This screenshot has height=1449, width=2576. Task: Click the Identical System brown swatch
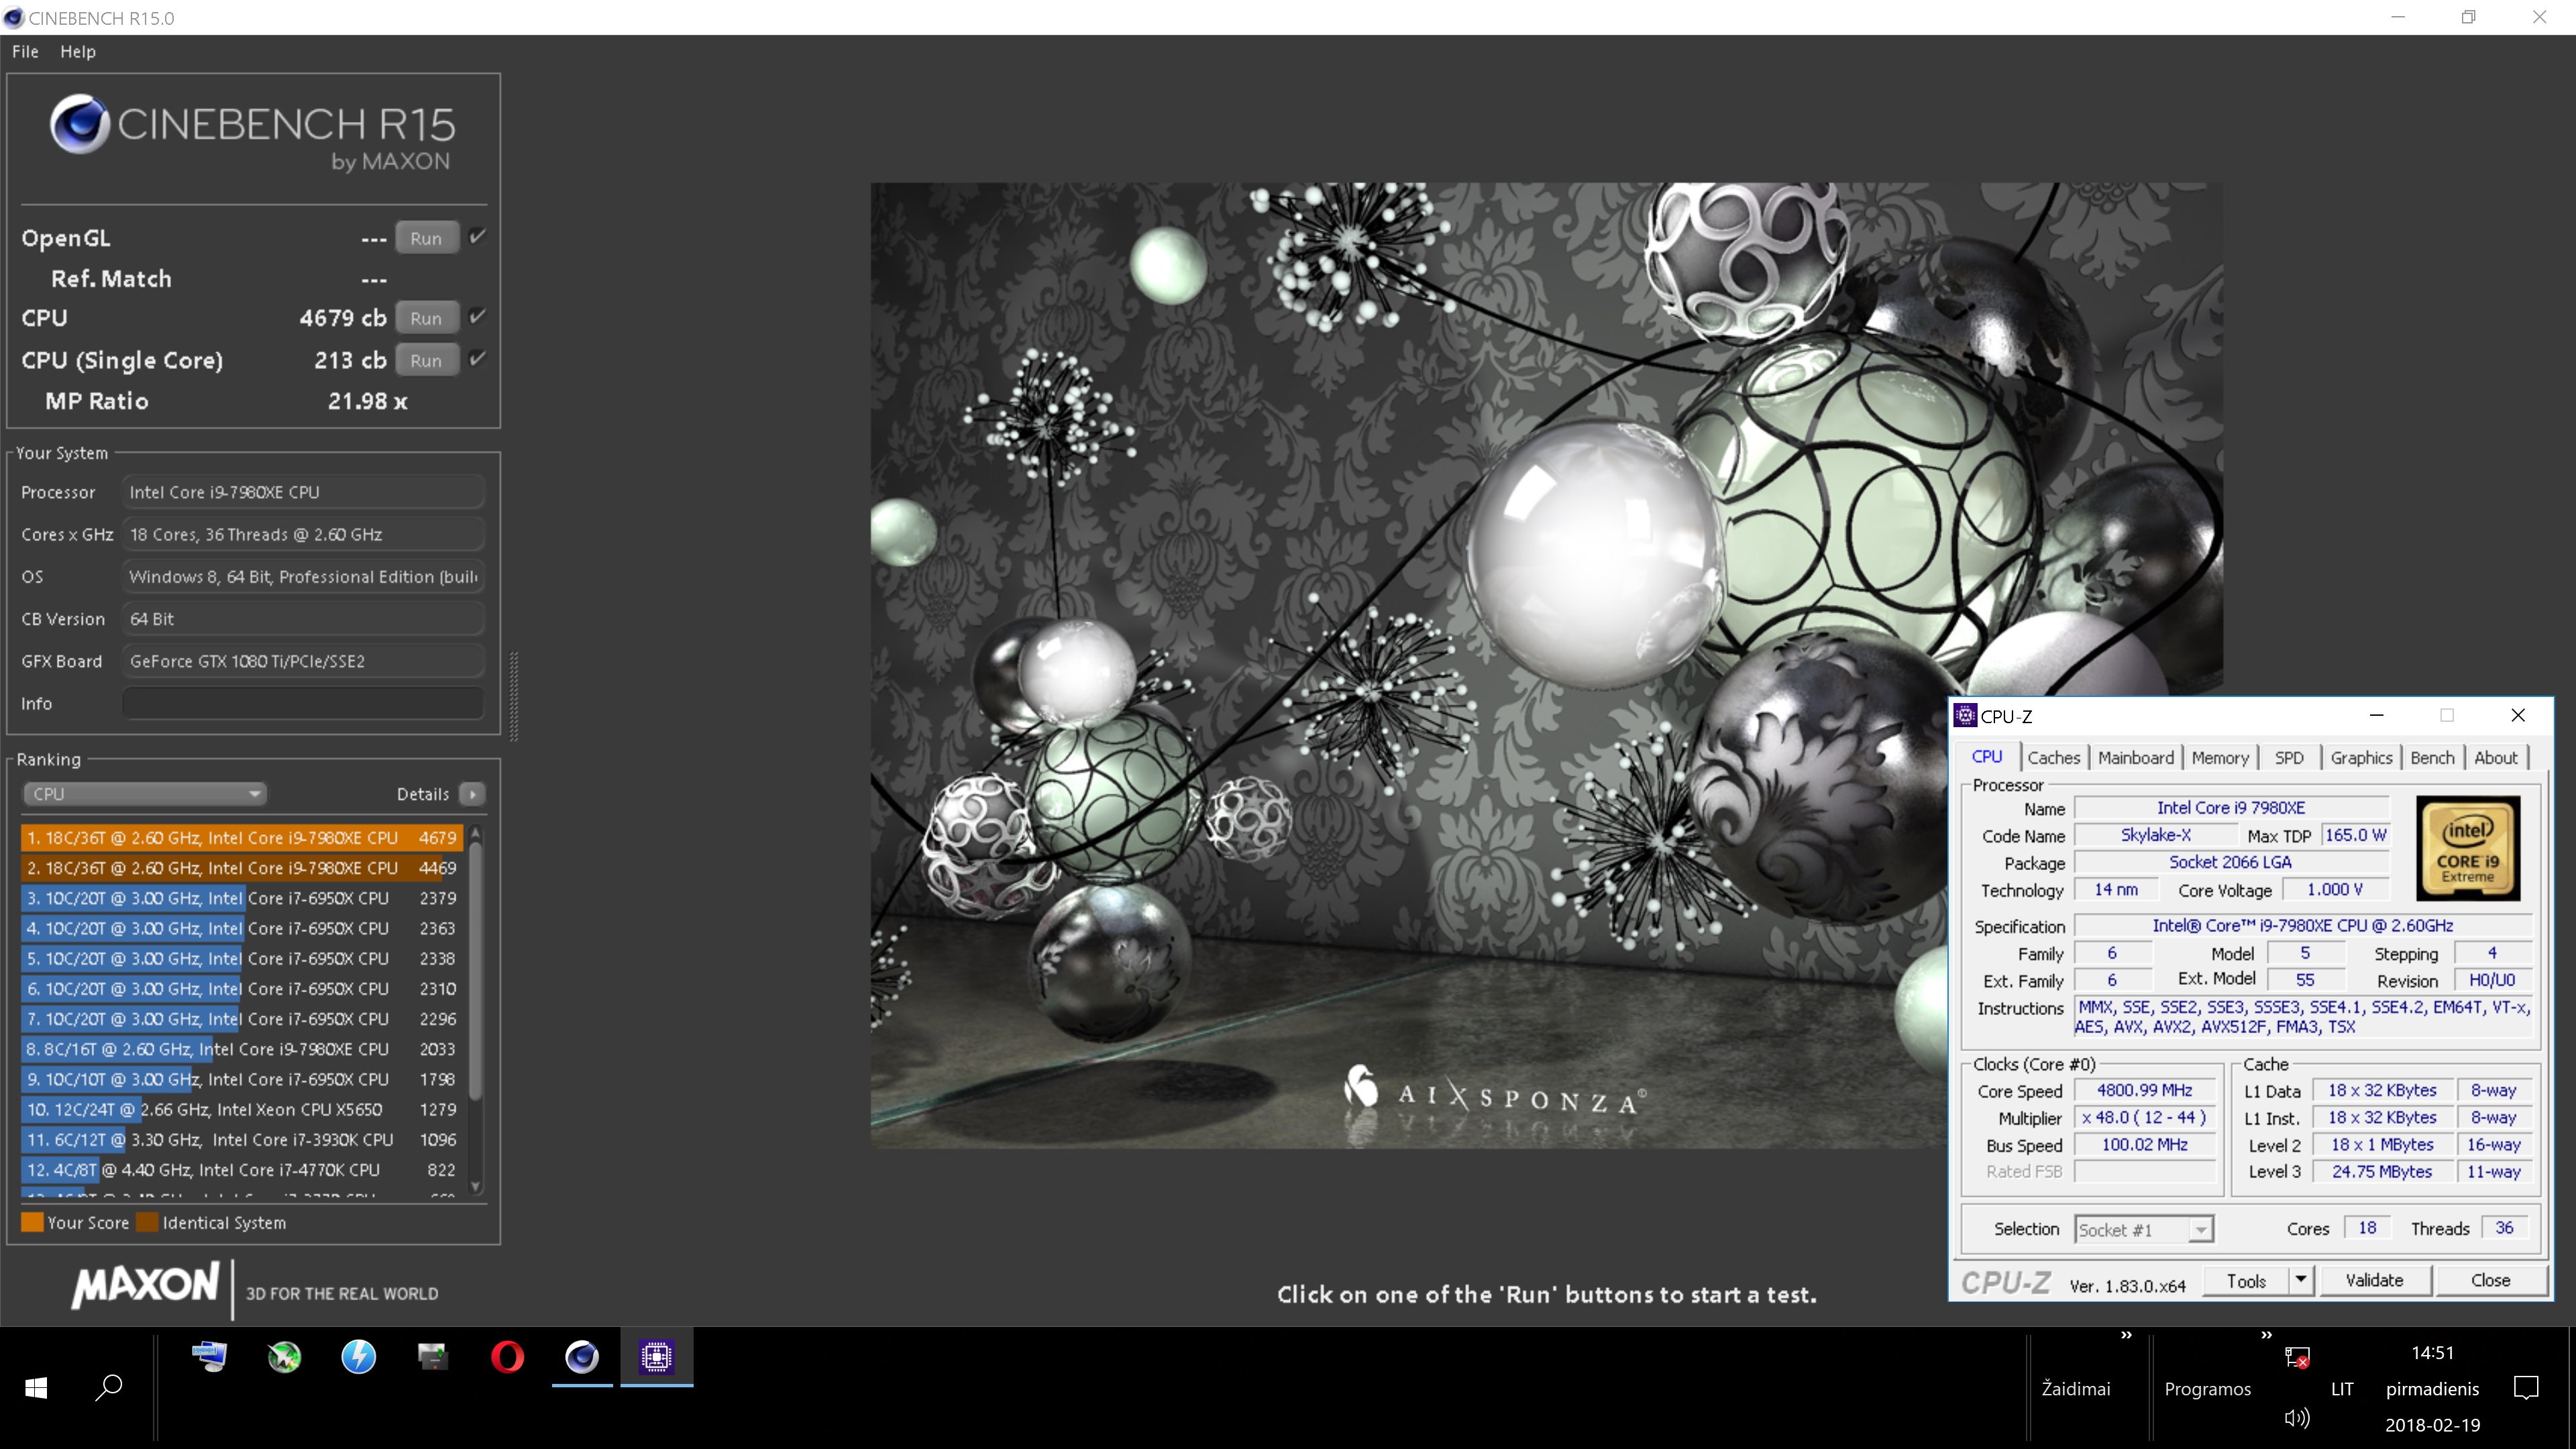147,1222
